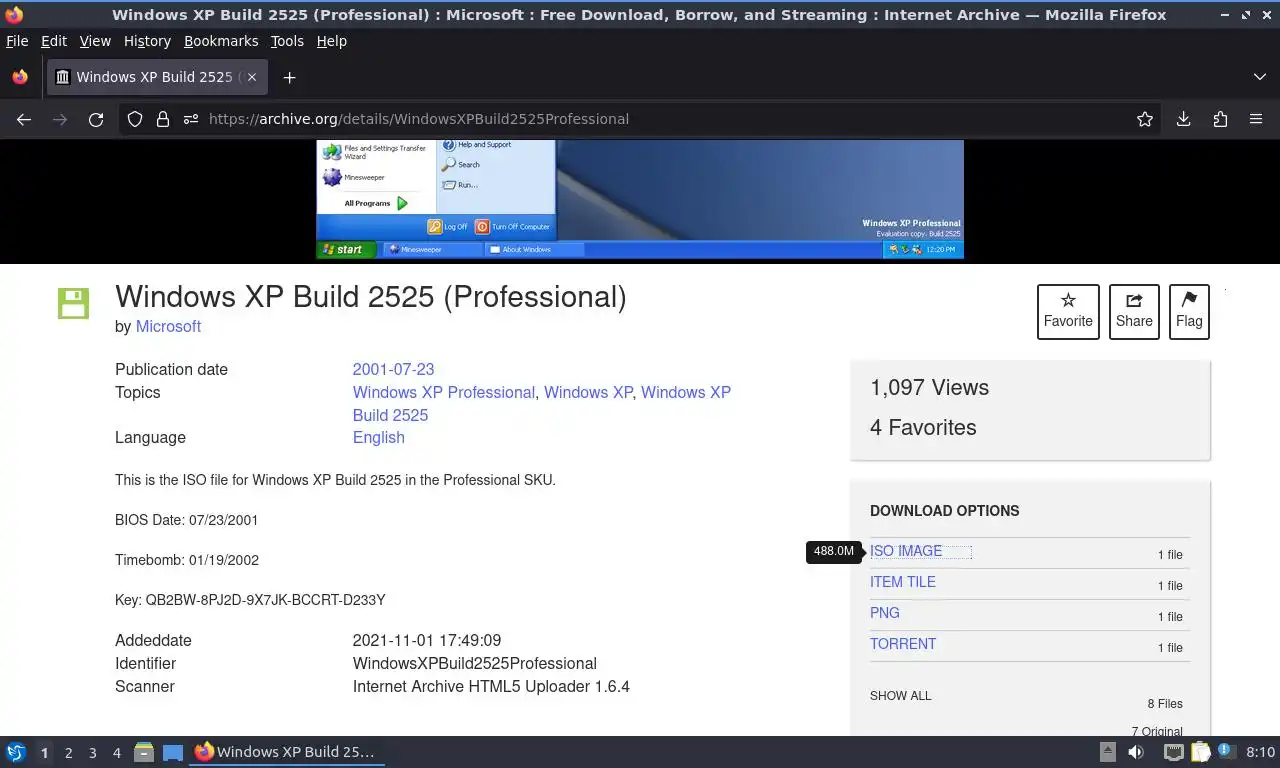This screenshot has width=1280, height=768.
Task: Select the BIOS Date: 07/23/2001 text
Action: (187, 520)
